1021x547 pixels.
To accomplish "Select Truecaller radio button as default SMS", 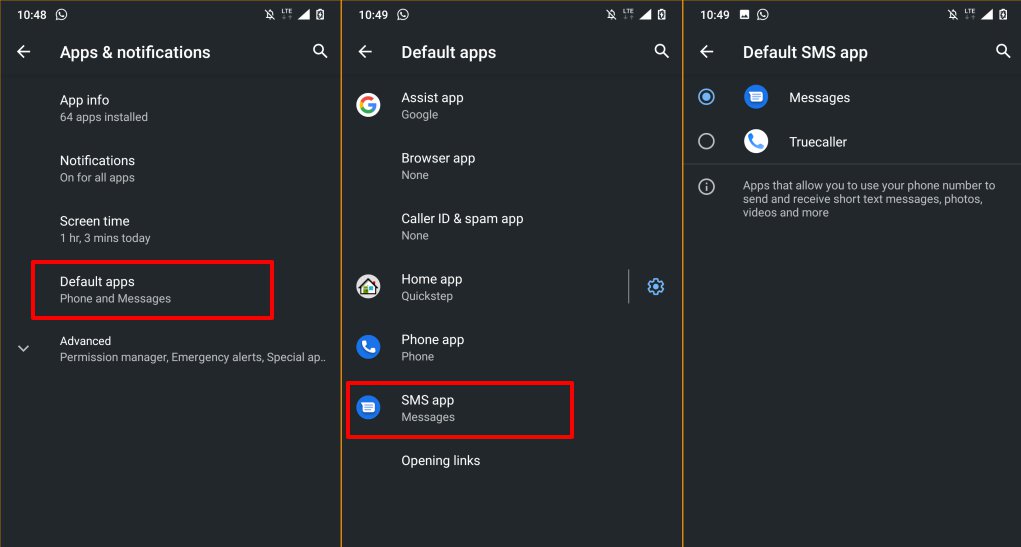I will 707,142.
